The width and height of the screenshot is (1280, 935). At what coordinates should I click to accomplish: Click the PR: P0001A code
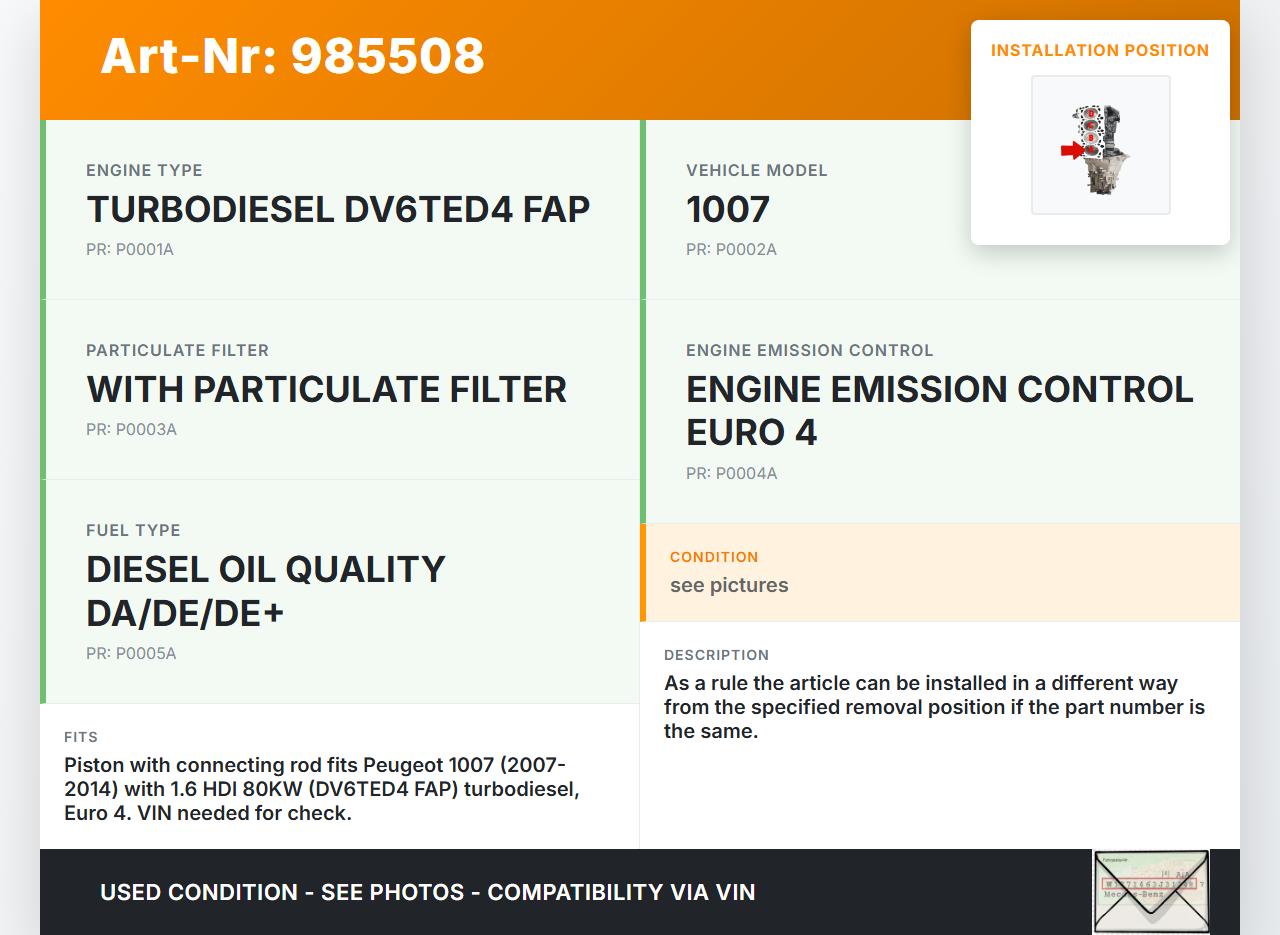[x=130, y=249]
